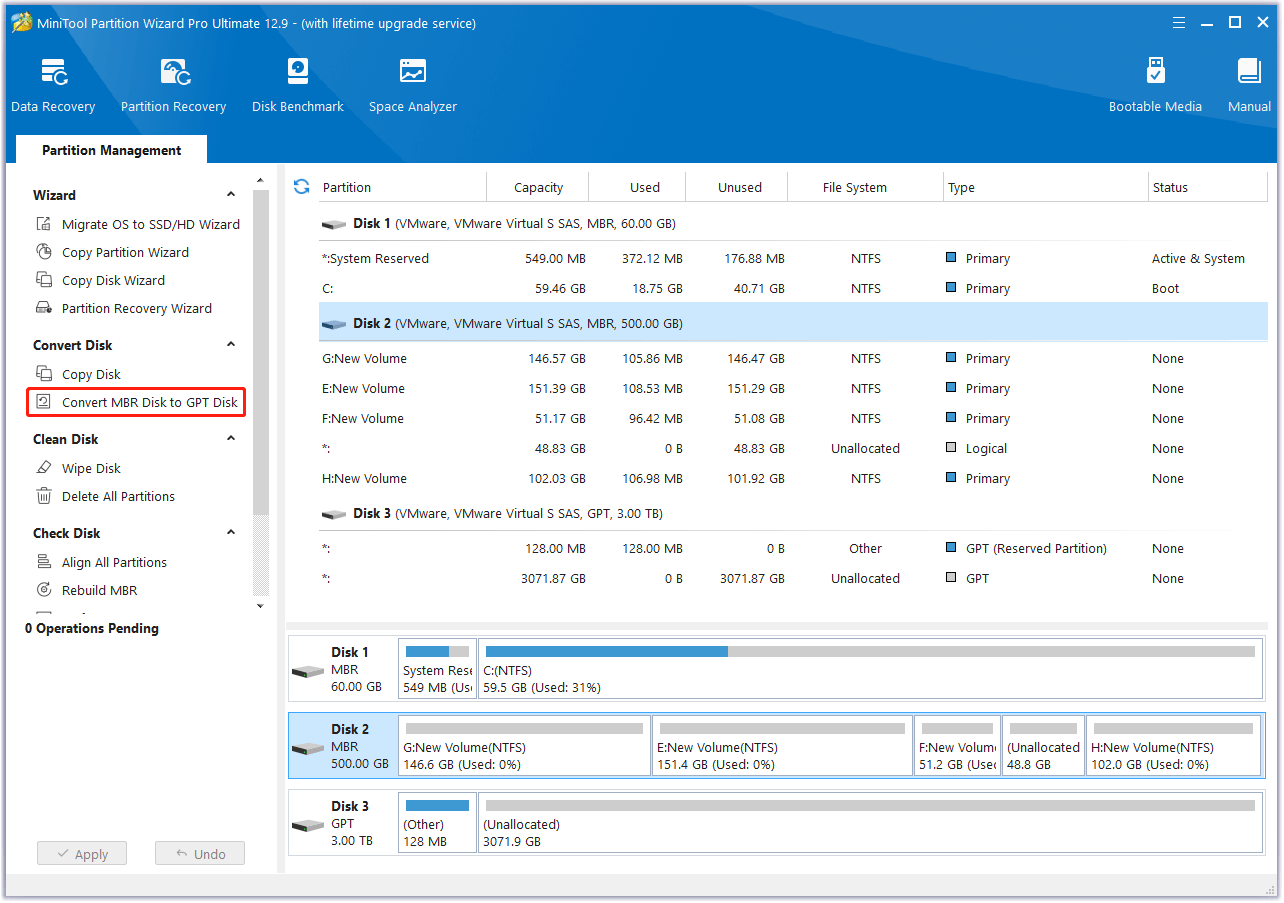Click the sidebar scroll up arrow
Viewport: 1284px width, 903px height.
[x=261, y=181]
